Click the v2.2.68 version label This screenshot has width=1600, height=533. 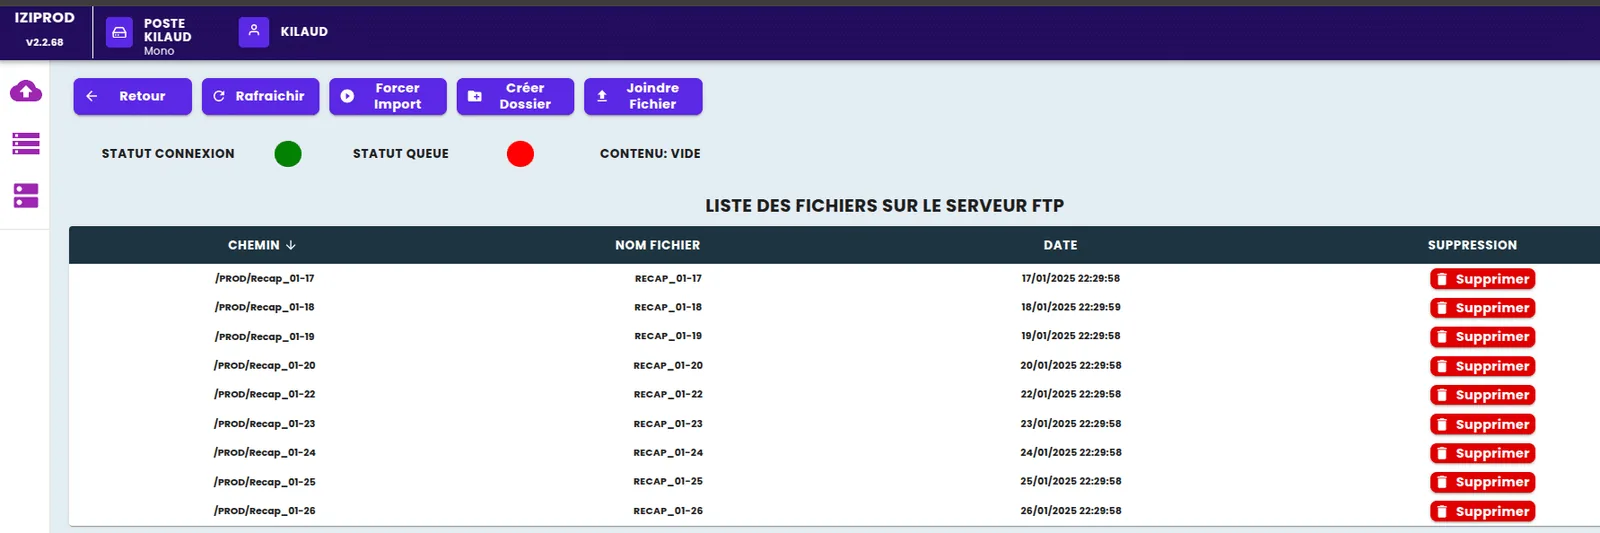[44, 42]
